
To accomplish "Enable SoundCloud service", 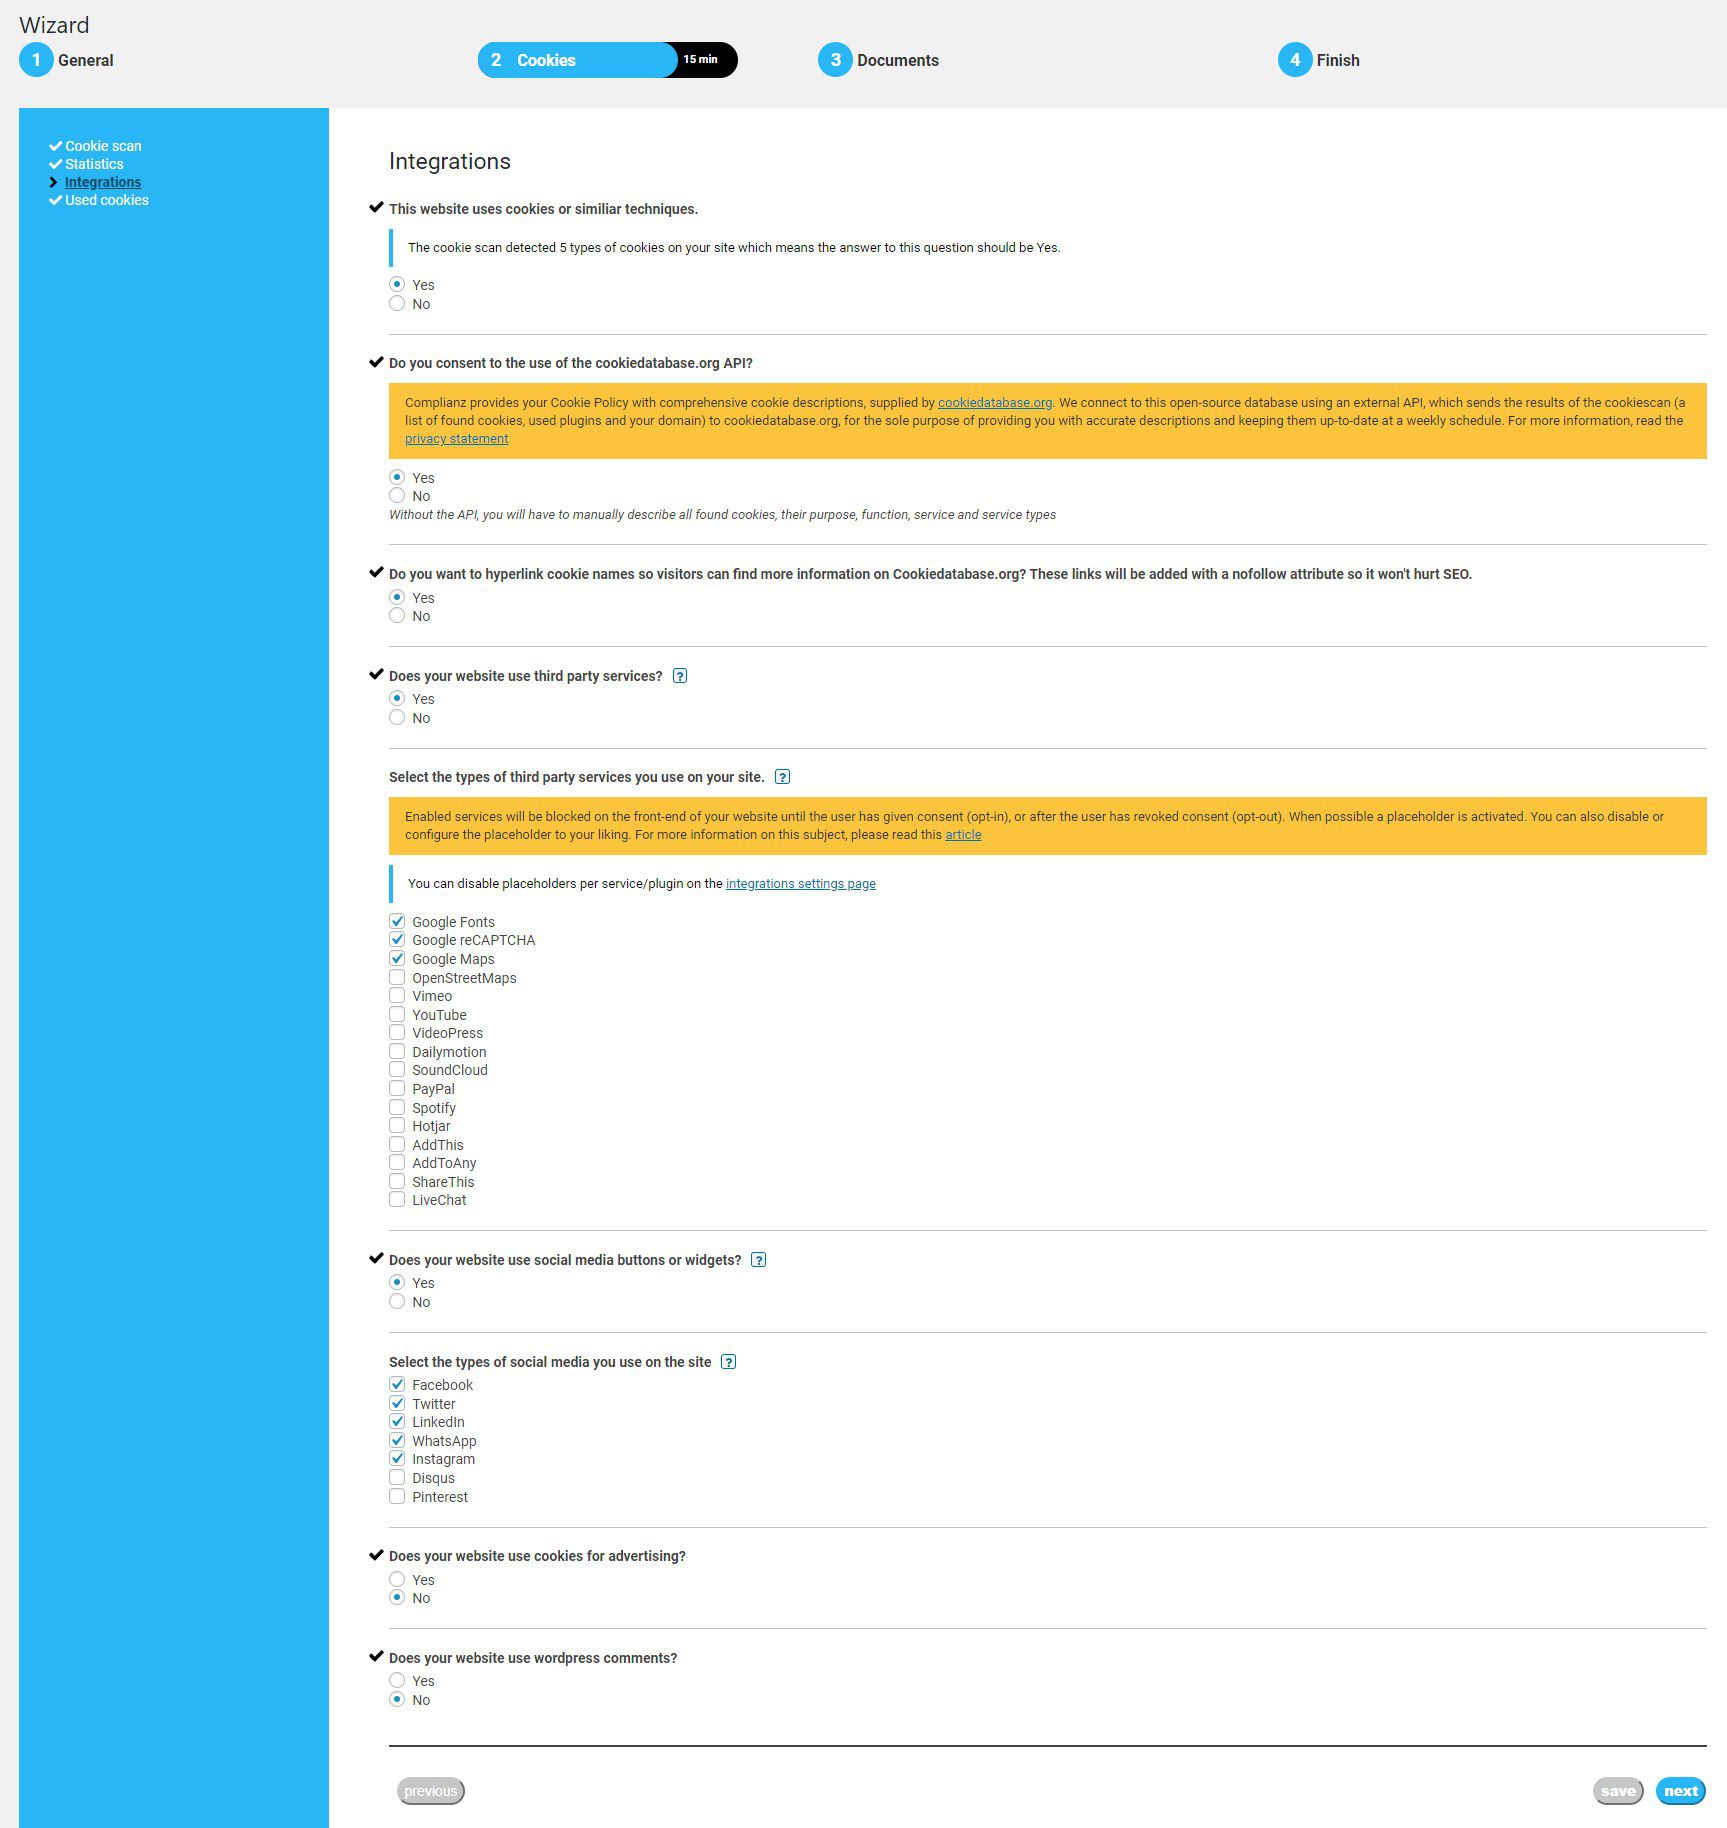I will click(397, 1069).
